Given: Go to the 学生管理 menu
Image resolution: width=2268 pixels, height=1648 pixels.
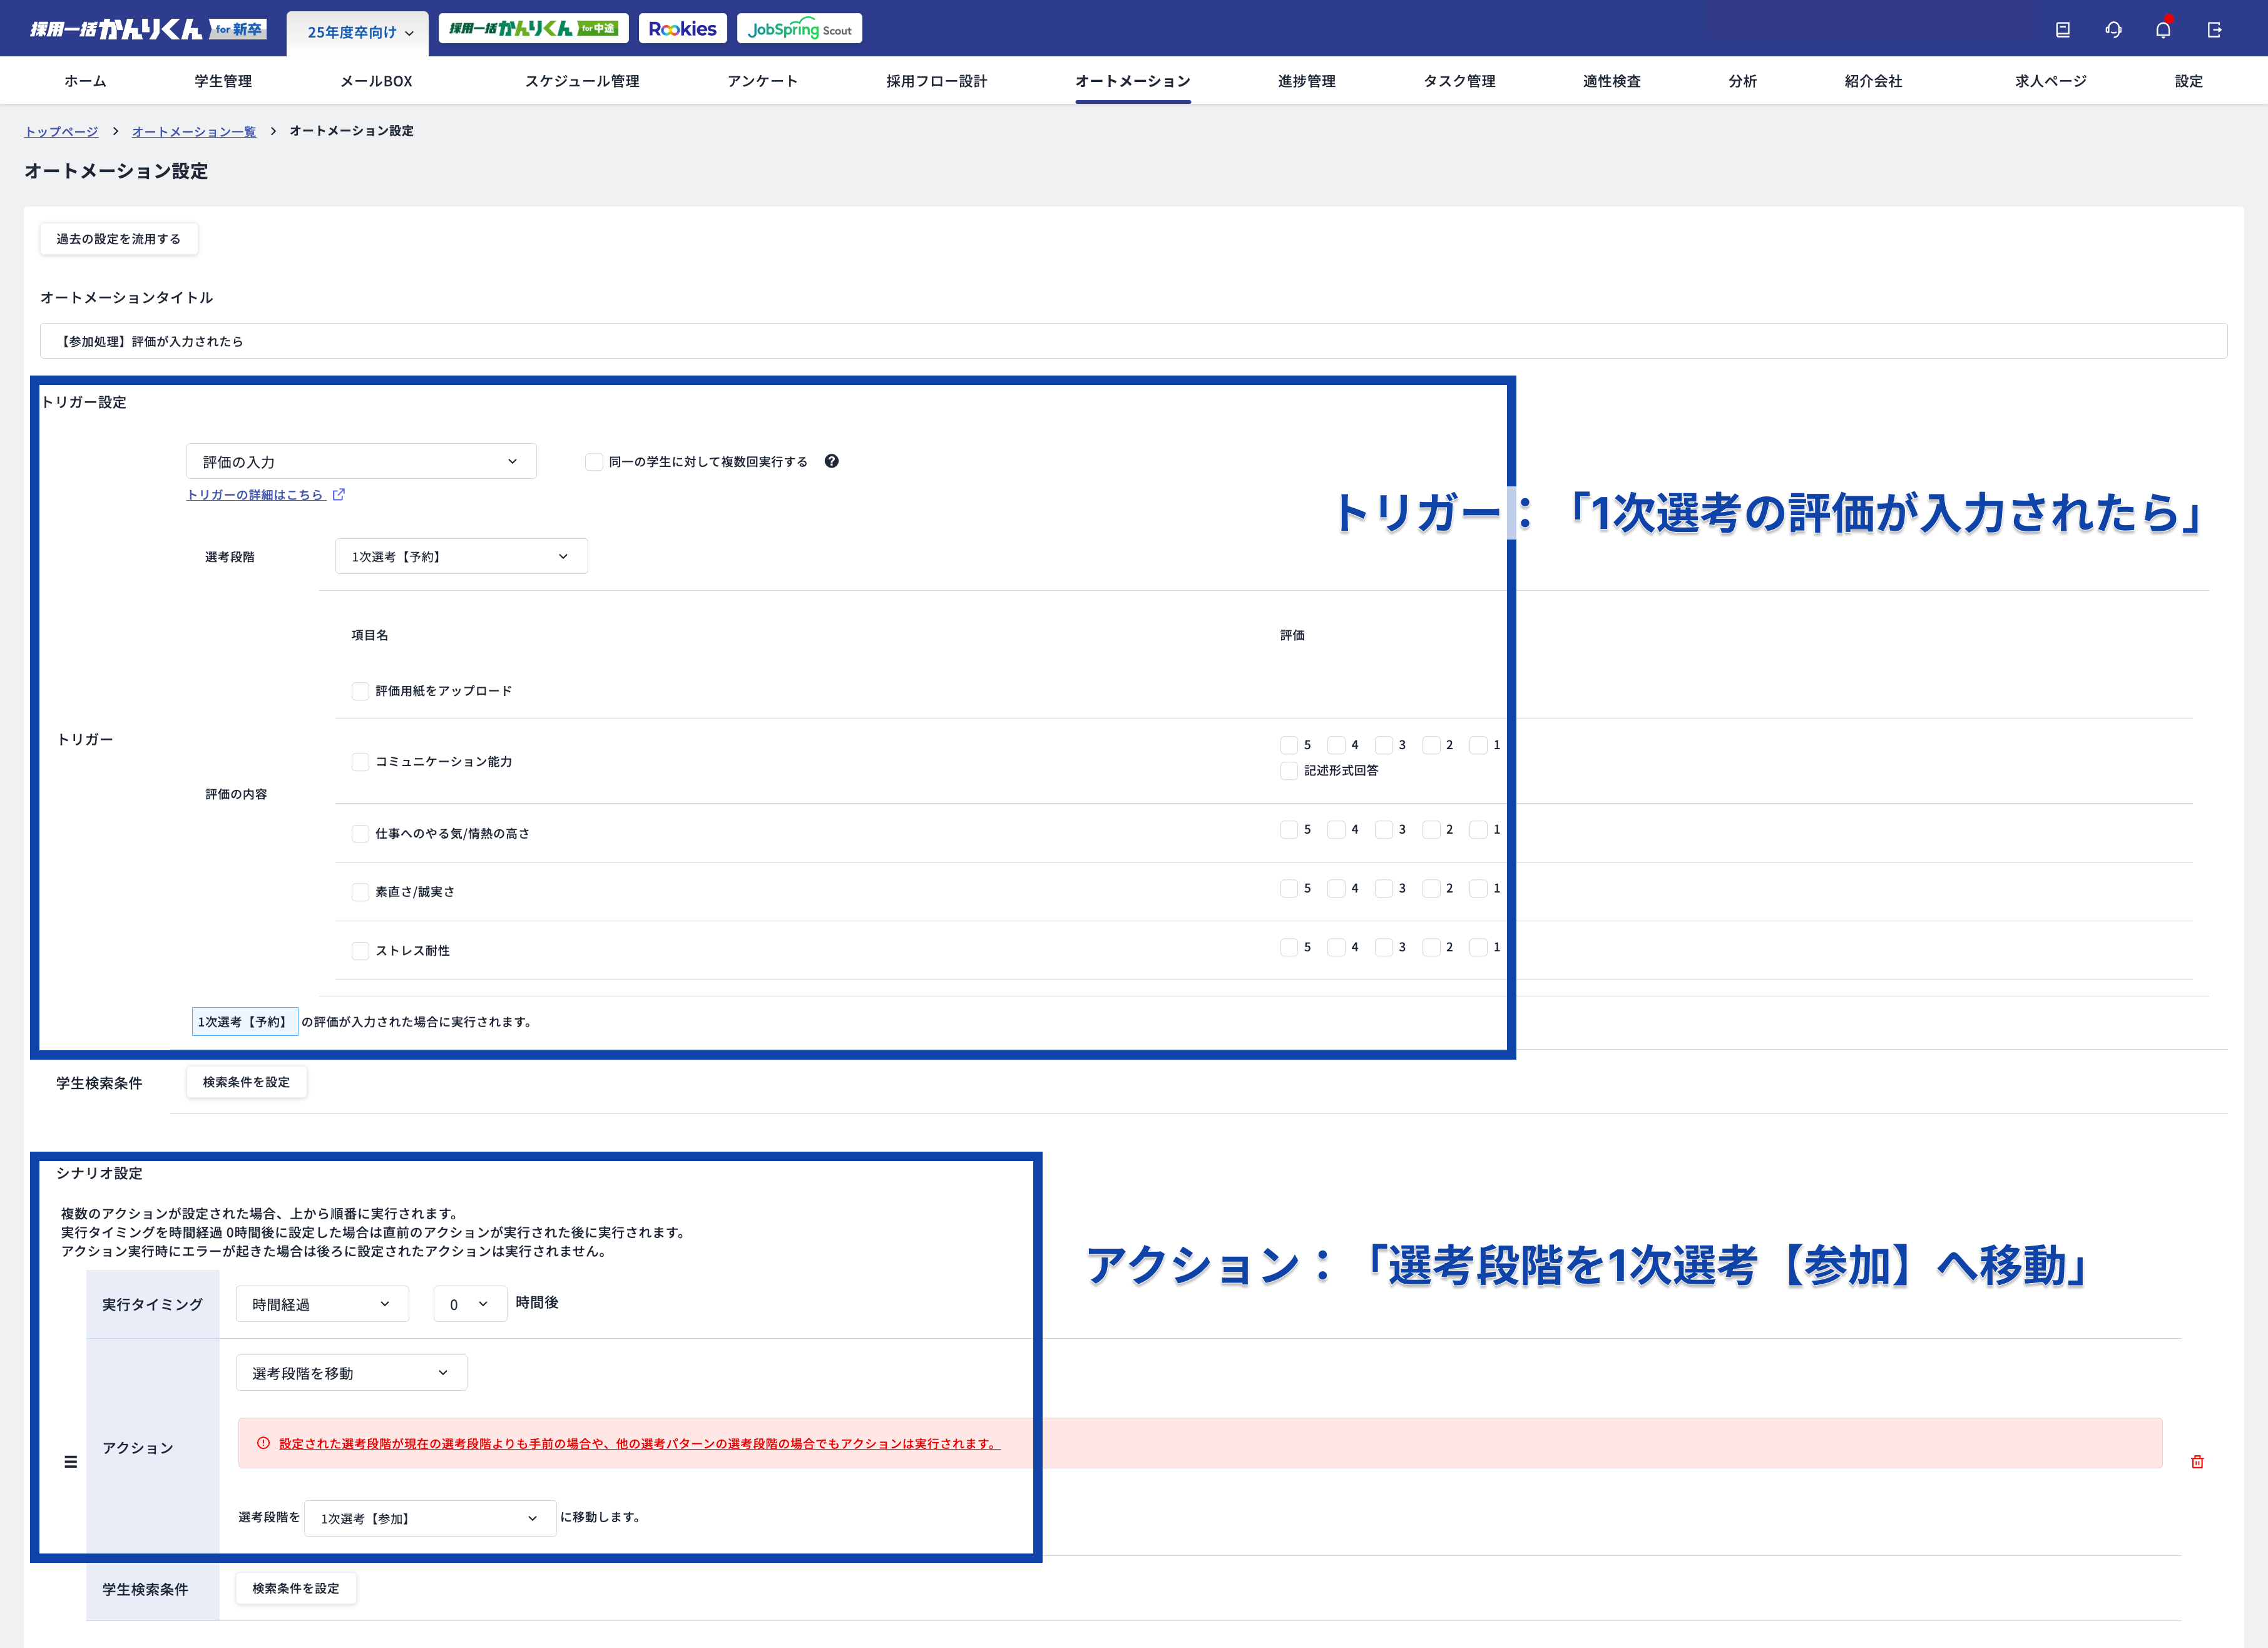Looking at the screenshot, I should pyautogui.click(x=223, y=81).
